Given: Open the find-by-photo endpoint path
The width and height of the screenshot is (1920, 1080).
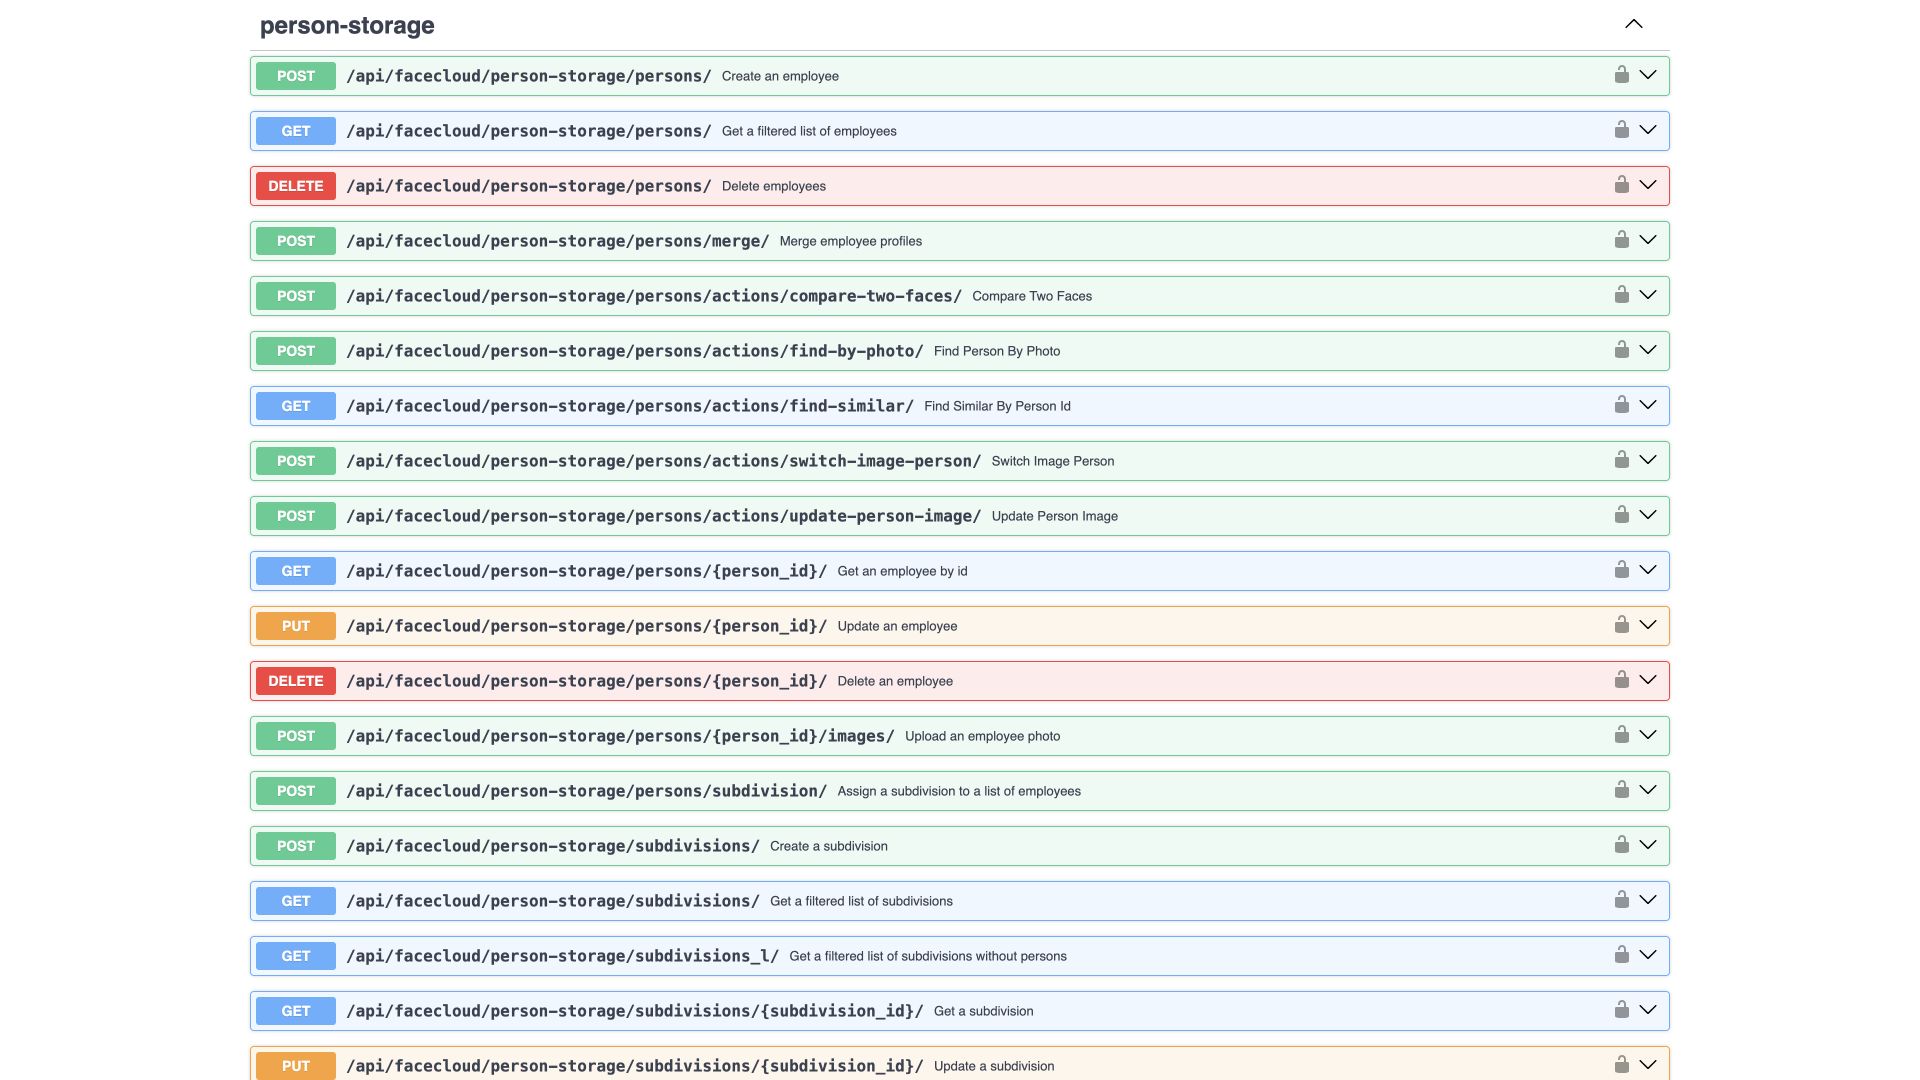Looking at the screenshot, I should [635, 351].
